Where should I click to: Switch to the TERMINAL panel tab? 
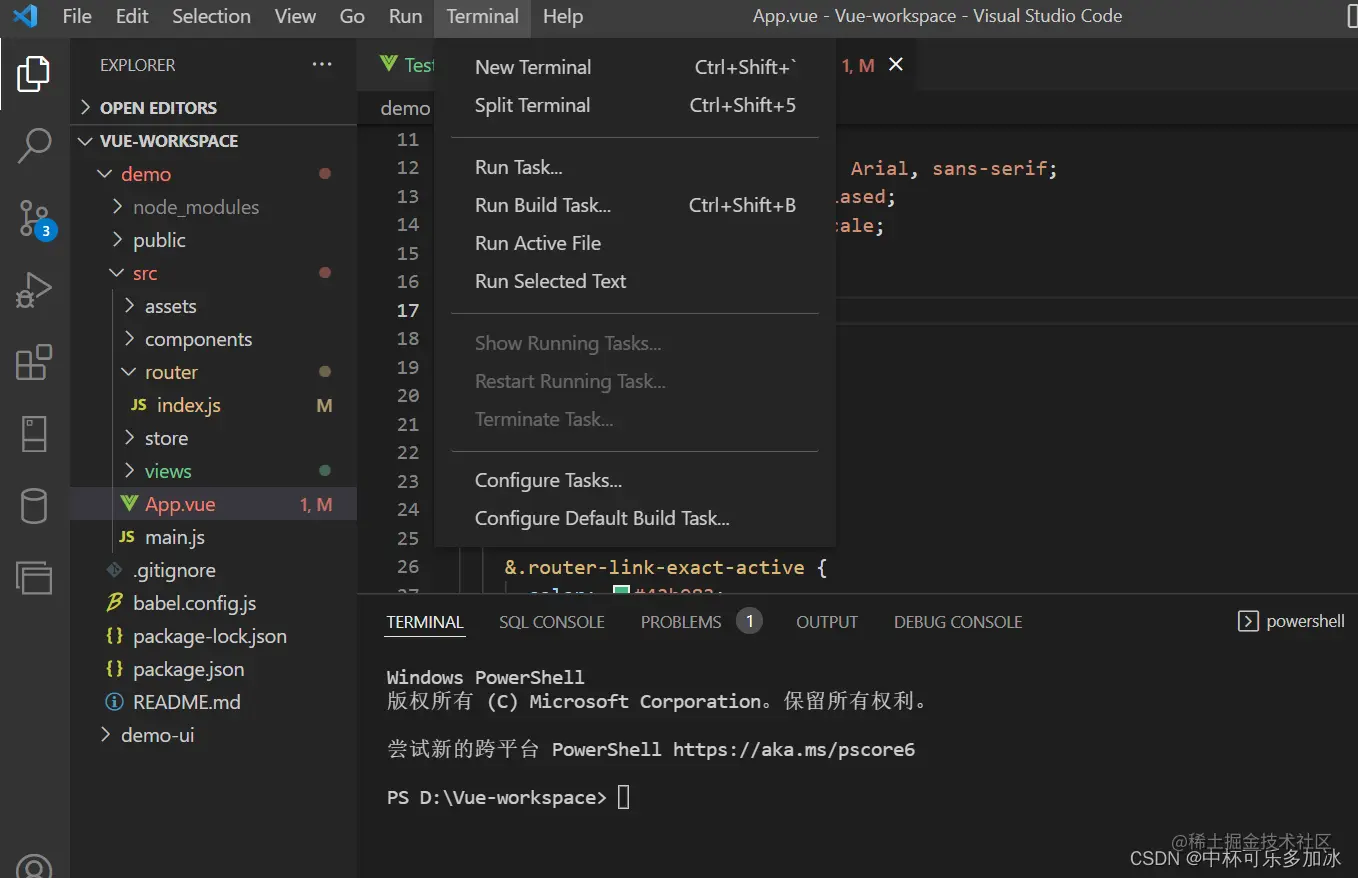pyautogui.click(x=425, y=622)
